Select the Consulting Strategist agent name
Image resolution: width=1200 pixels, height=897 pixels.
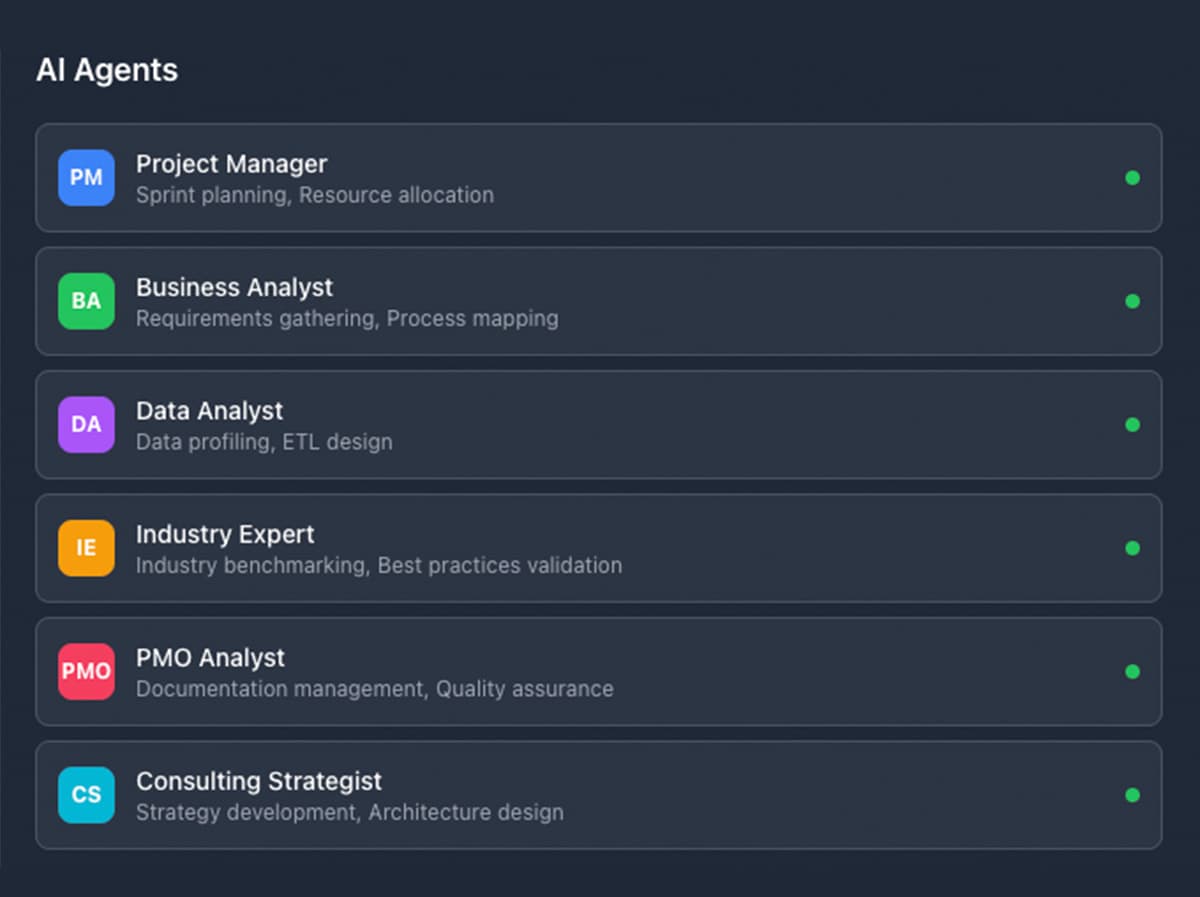click(259, 781)
